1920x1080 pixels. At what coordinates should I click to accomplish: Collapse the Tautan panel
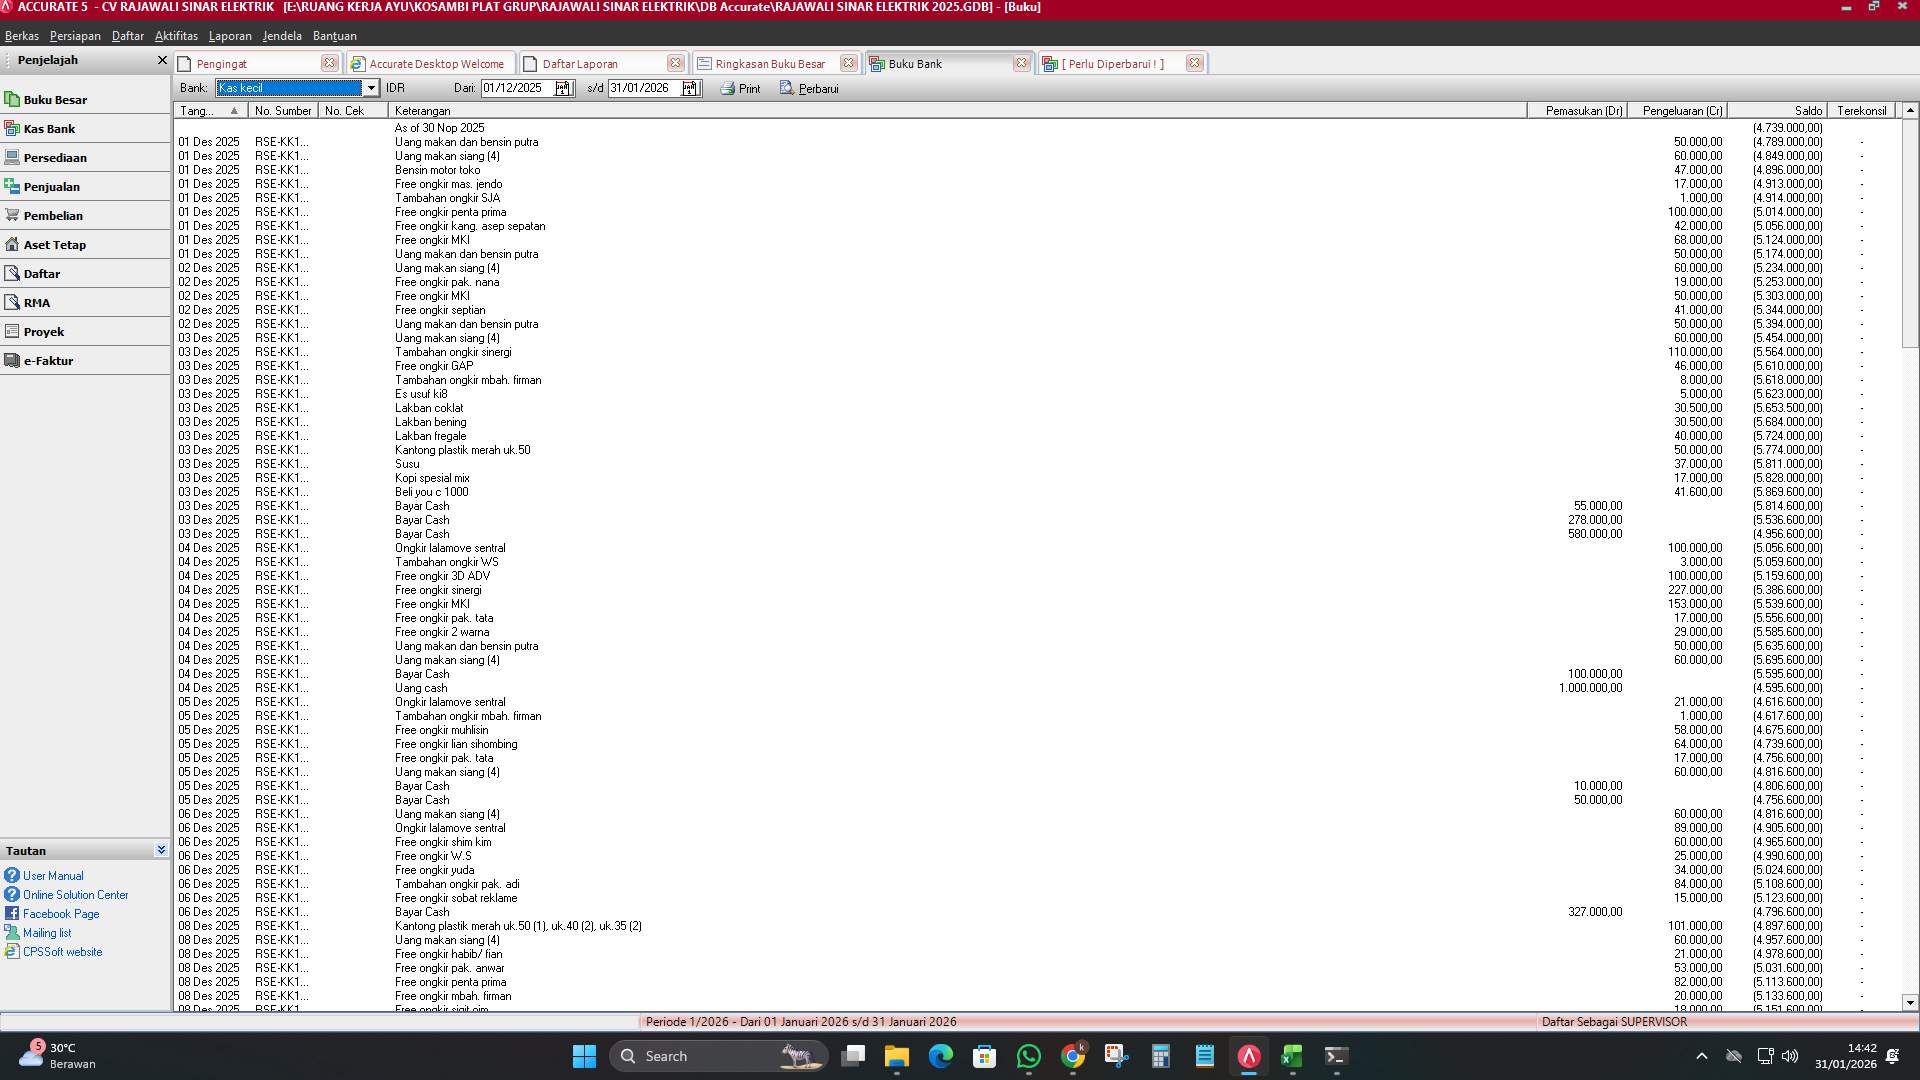(160, 849)
